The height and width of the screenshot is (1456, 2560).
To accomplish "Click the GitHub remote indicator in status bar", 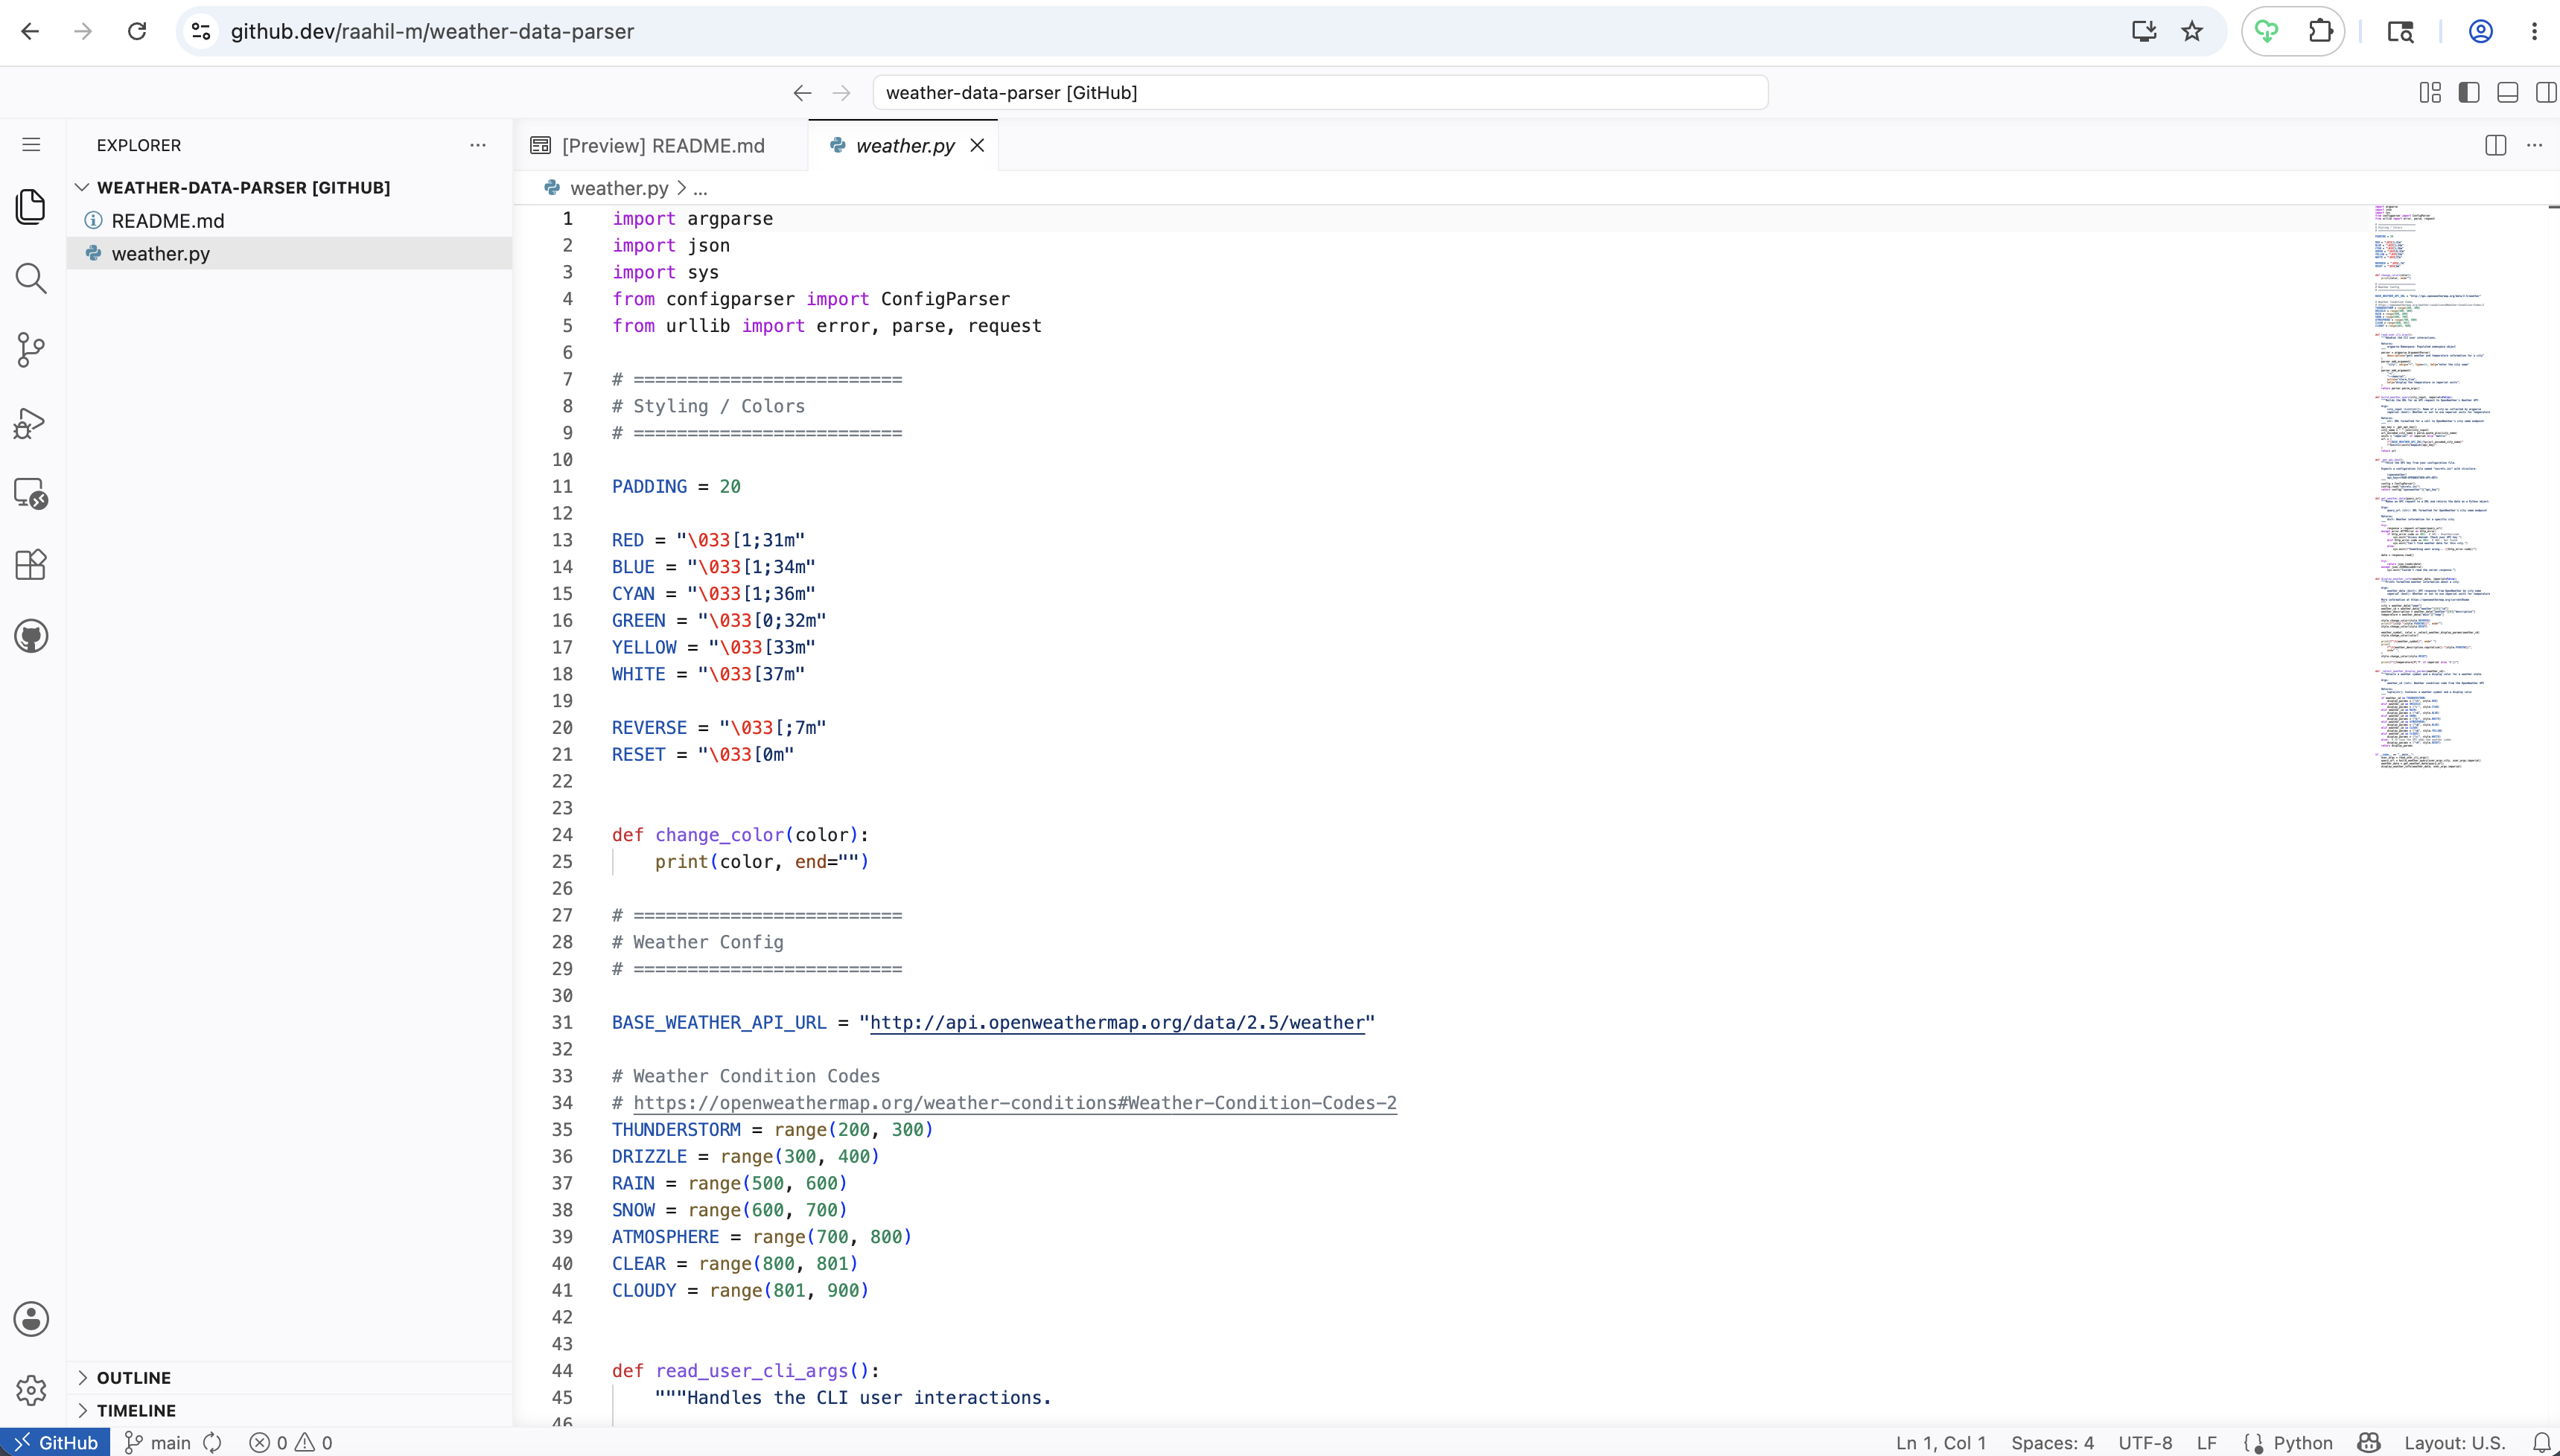I will pyautogui.click(x=56, y=1443).
